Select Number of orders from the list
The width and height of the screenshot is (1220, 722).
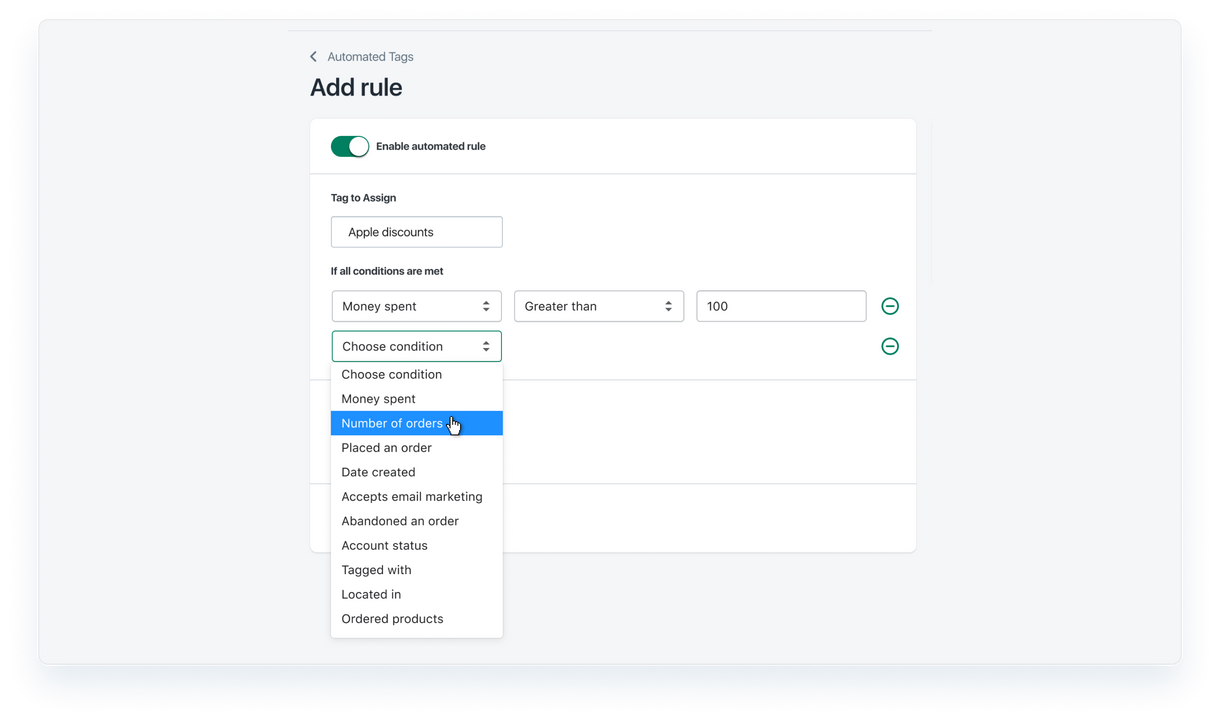[392, 423]
